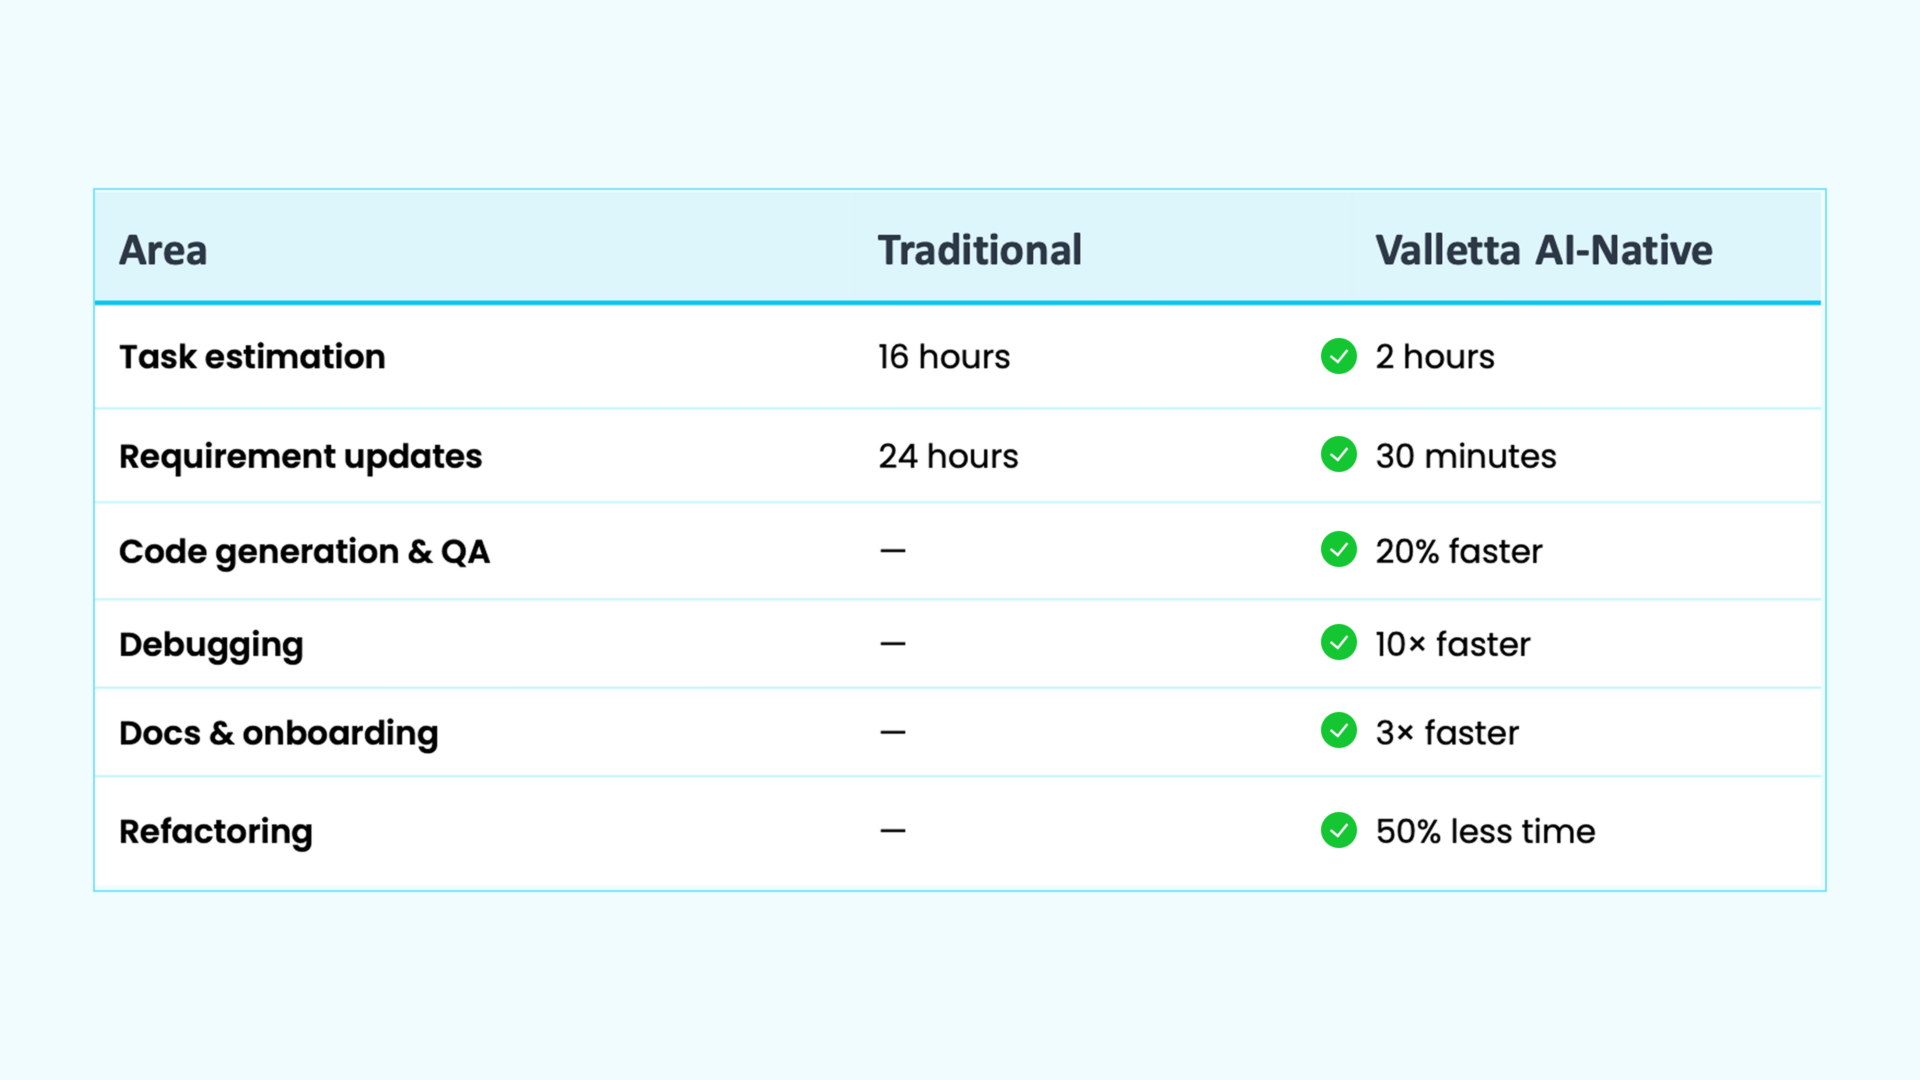
Task: Click the 16 hours traditional value
Action: coord(944,357)
